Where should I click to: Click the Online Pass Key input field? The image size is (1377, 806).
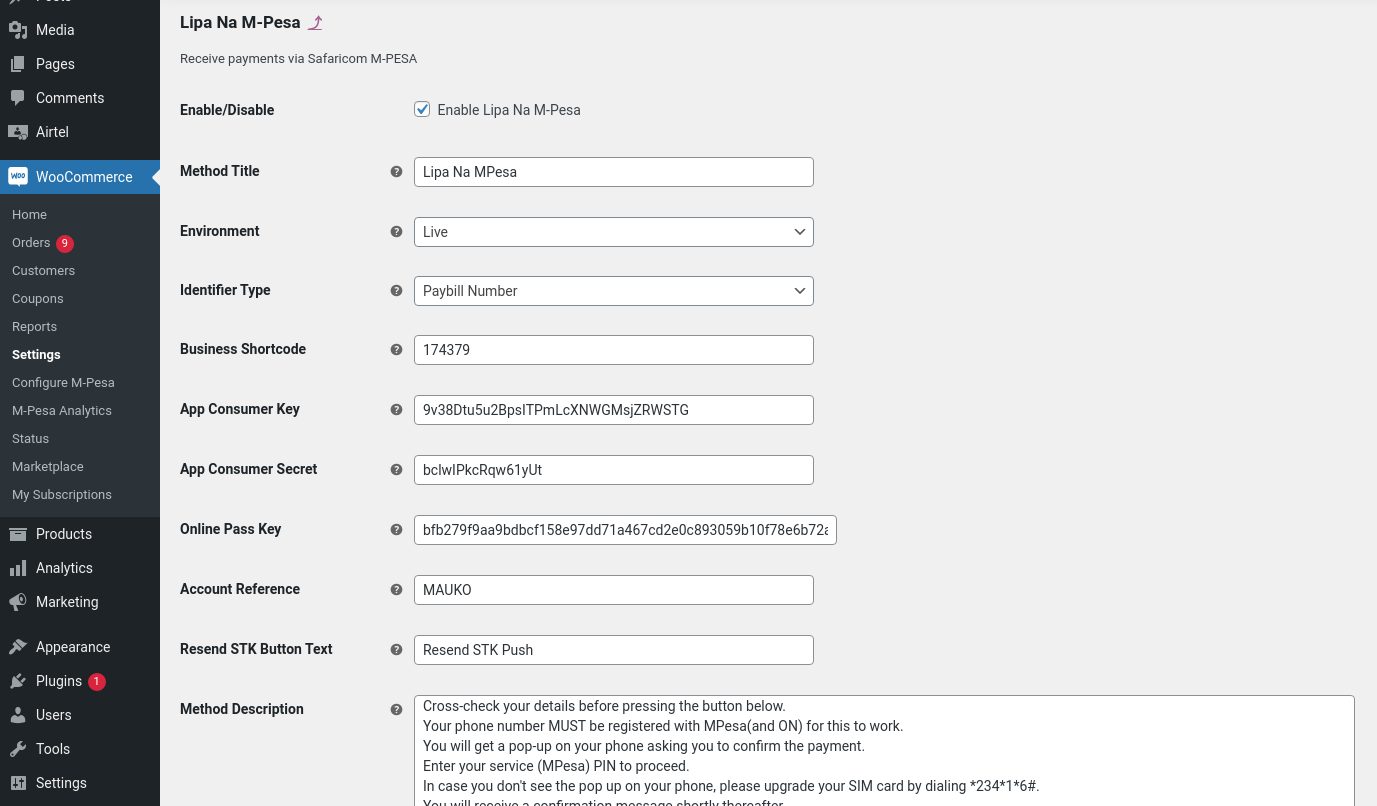625,530
